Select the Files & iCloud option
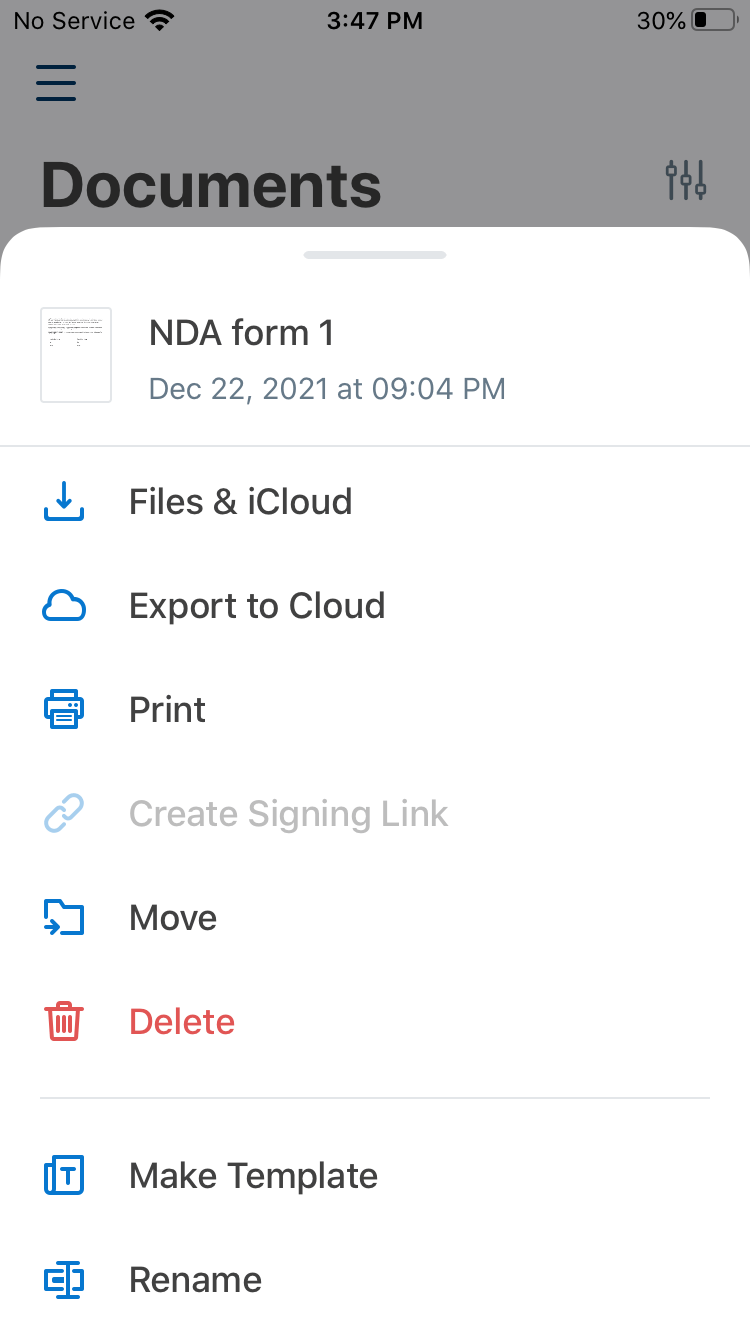The height and width of the screenshot is (1334, 750). coord(240,501)
